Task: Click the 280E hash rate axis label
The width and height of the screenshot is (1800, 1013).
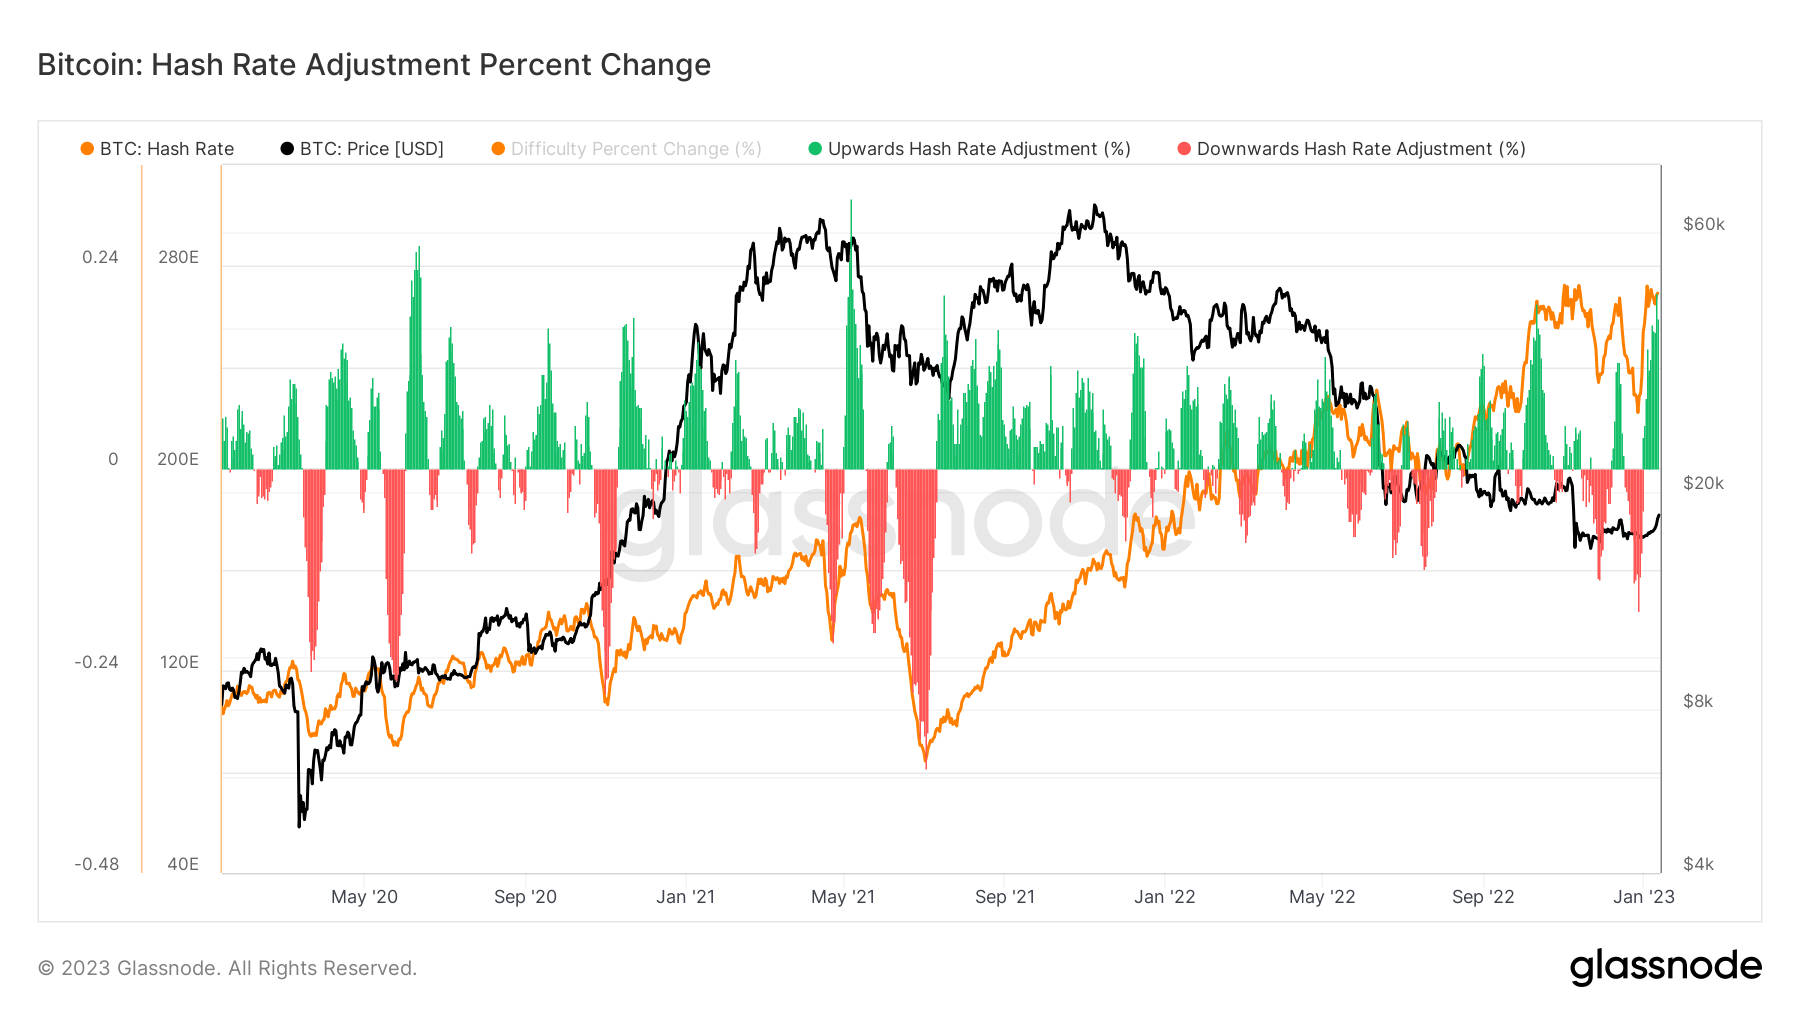Action: (x=178, y=257)
